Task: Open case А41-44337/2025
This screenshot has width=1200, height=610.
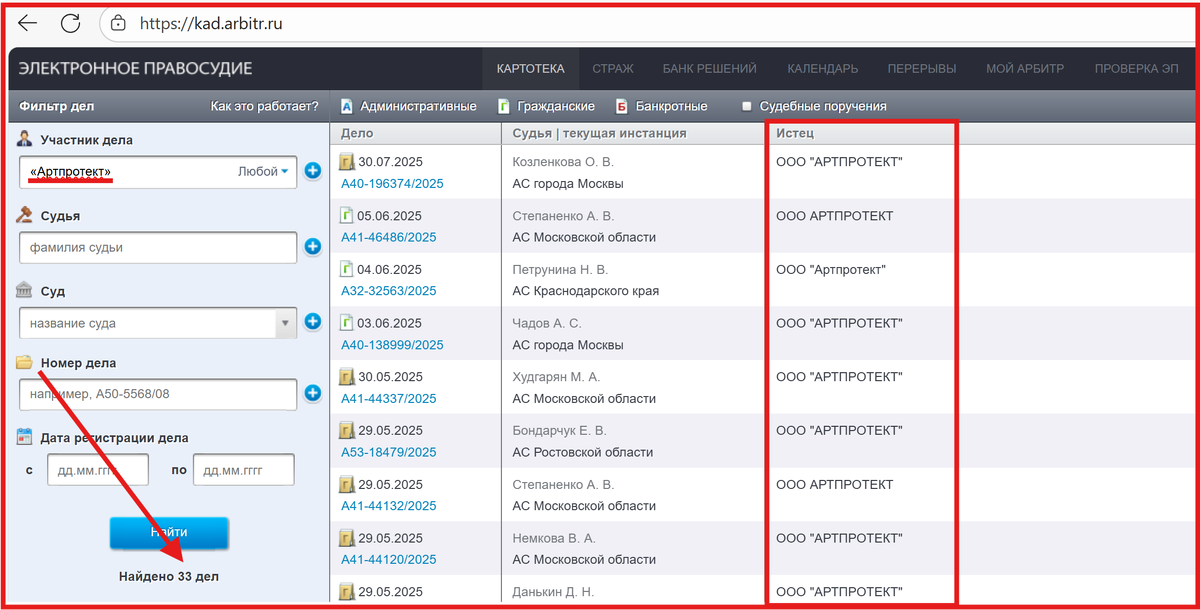Action: pyautogui.click(x=389, y=399)
